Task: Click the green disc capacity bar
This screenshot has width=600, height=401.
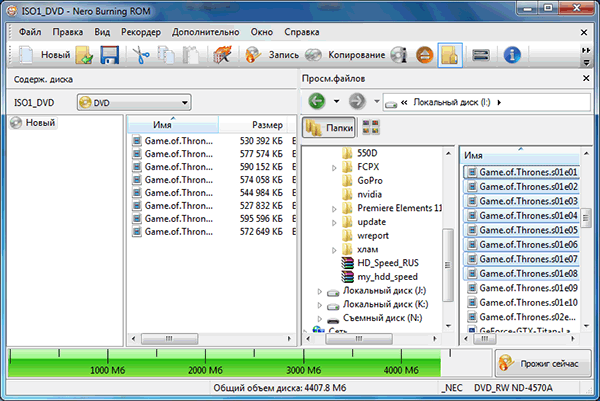Action: tap(224, 363)
